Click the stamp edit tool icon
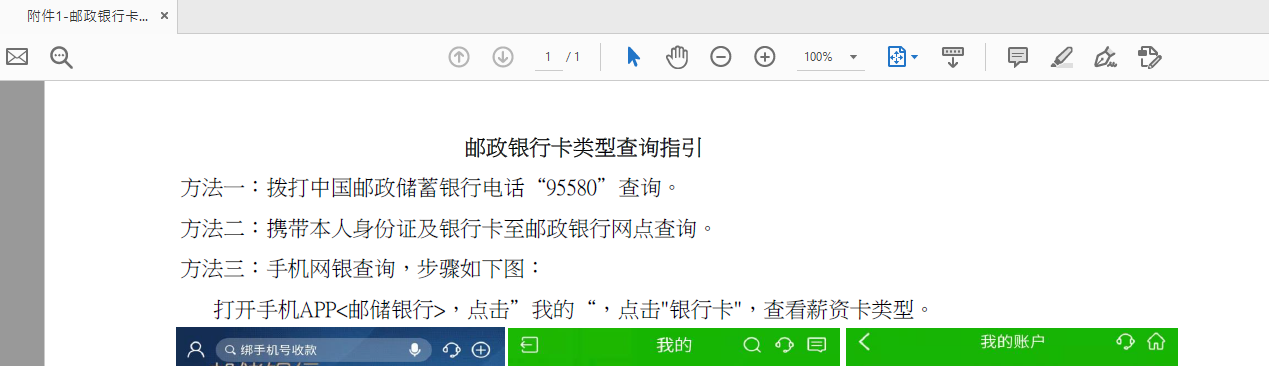 point(1150,57)
